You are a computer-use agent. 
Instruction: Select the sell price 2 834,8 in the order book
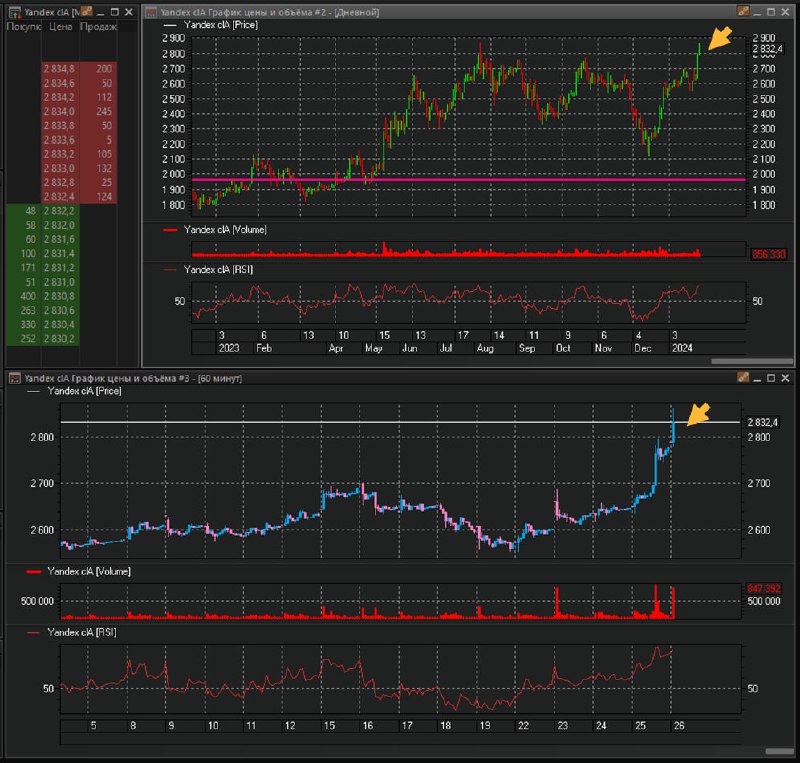[x=59, y=69]
